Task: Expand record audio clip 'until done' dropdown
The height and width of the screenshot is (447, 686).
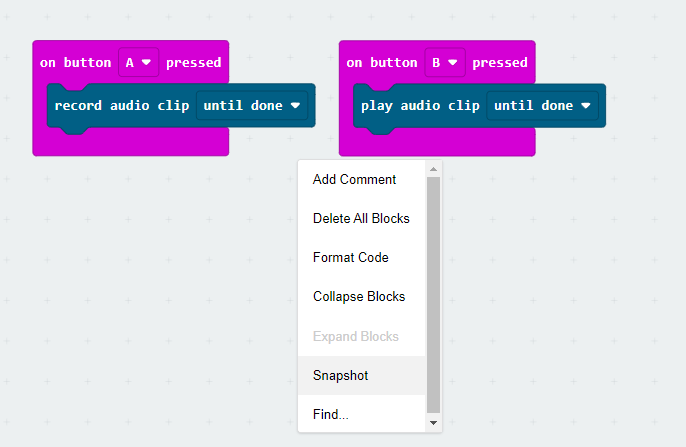Action: pyautogui.click(x=252, y=105)
